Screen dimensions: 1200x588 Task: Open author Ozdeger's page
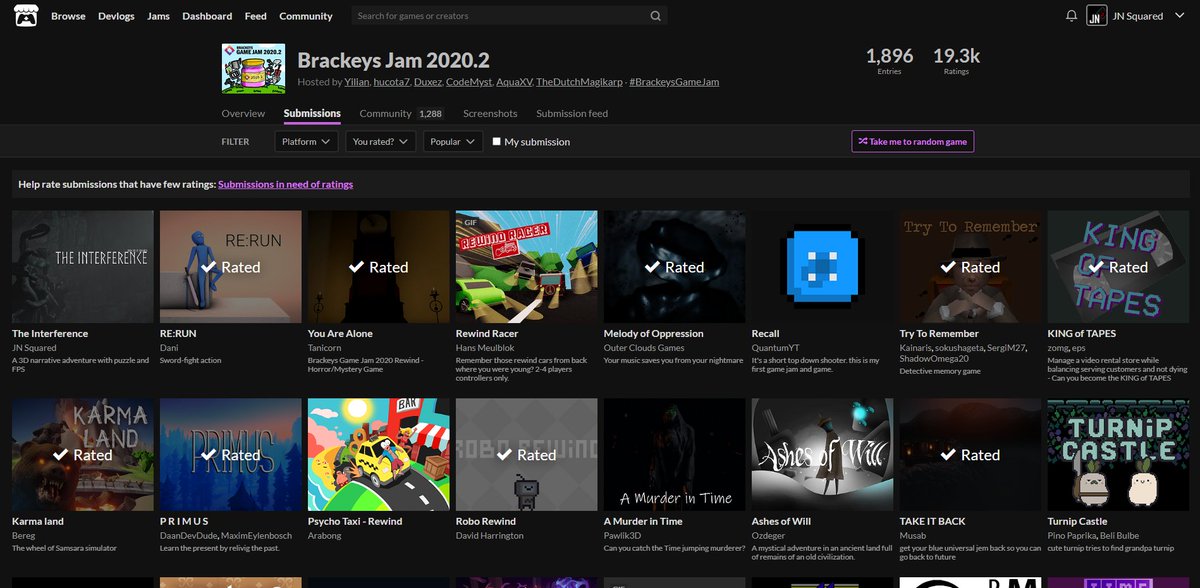[x=769, y=536]
